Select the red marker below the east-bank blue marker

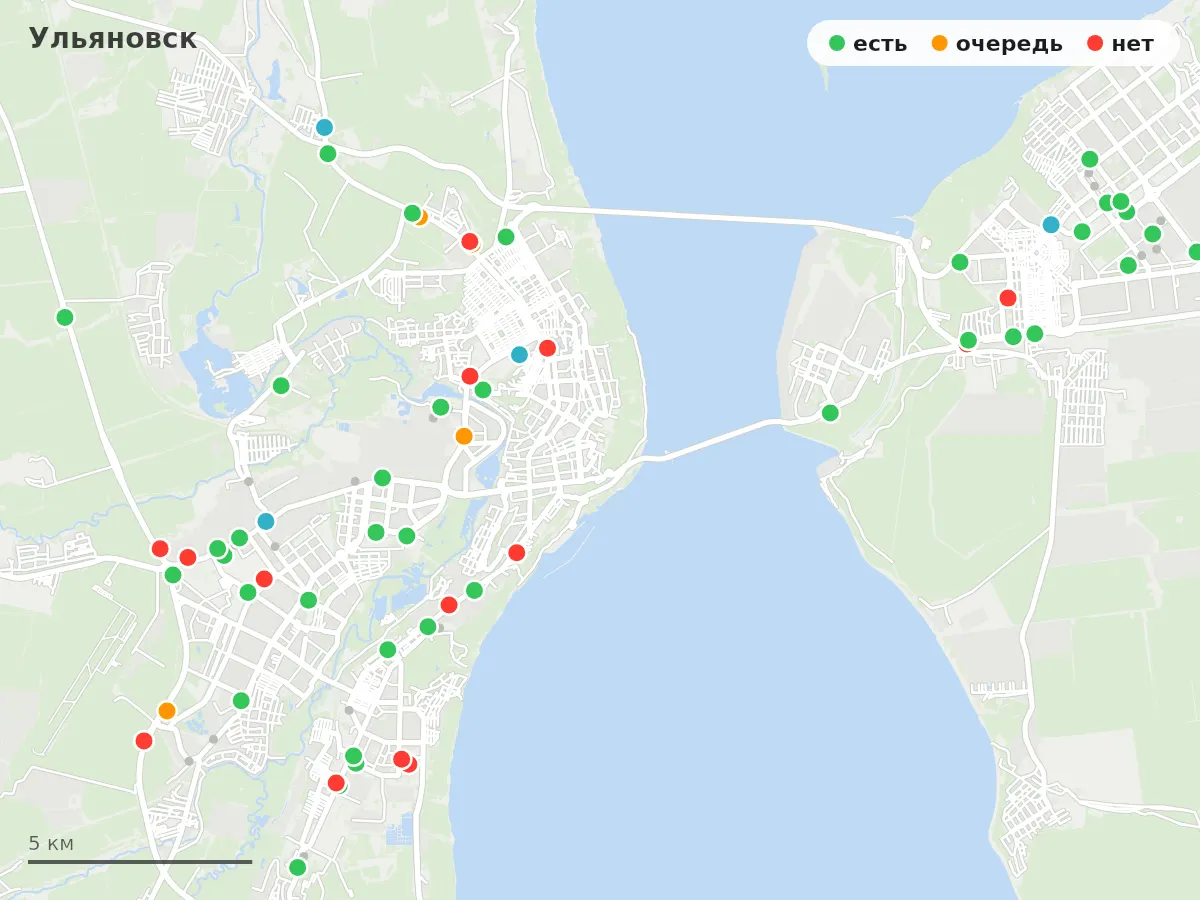1008,298
